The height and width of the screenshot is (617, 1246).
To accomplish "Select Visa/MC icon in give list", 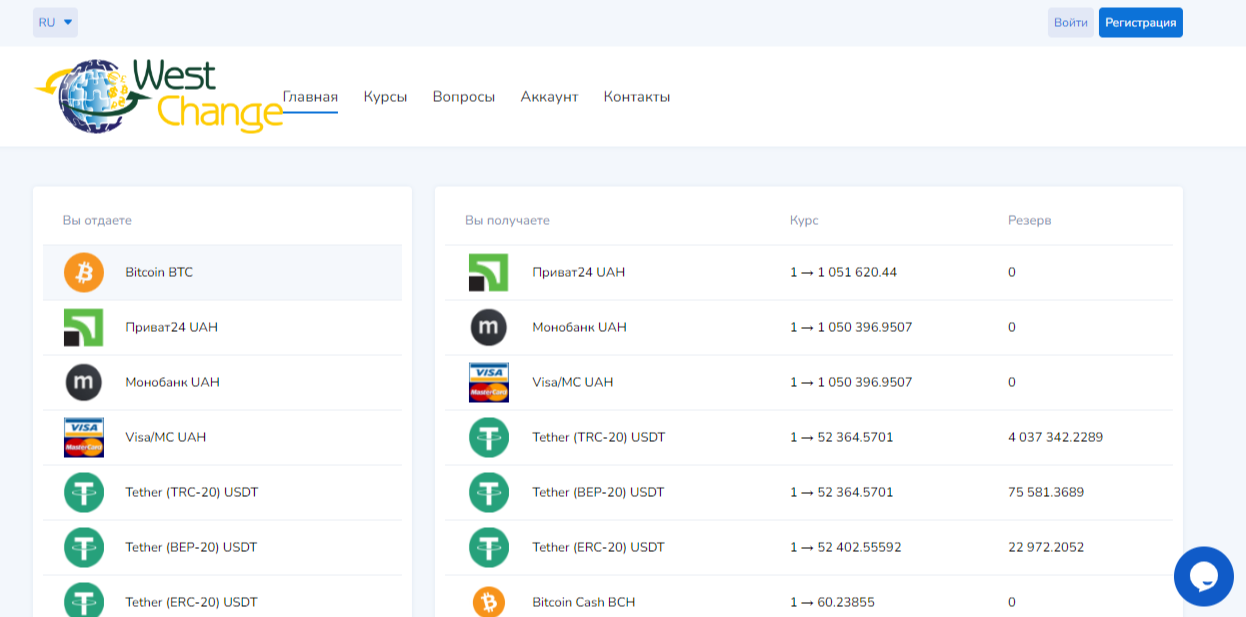I will click(84, 437).
